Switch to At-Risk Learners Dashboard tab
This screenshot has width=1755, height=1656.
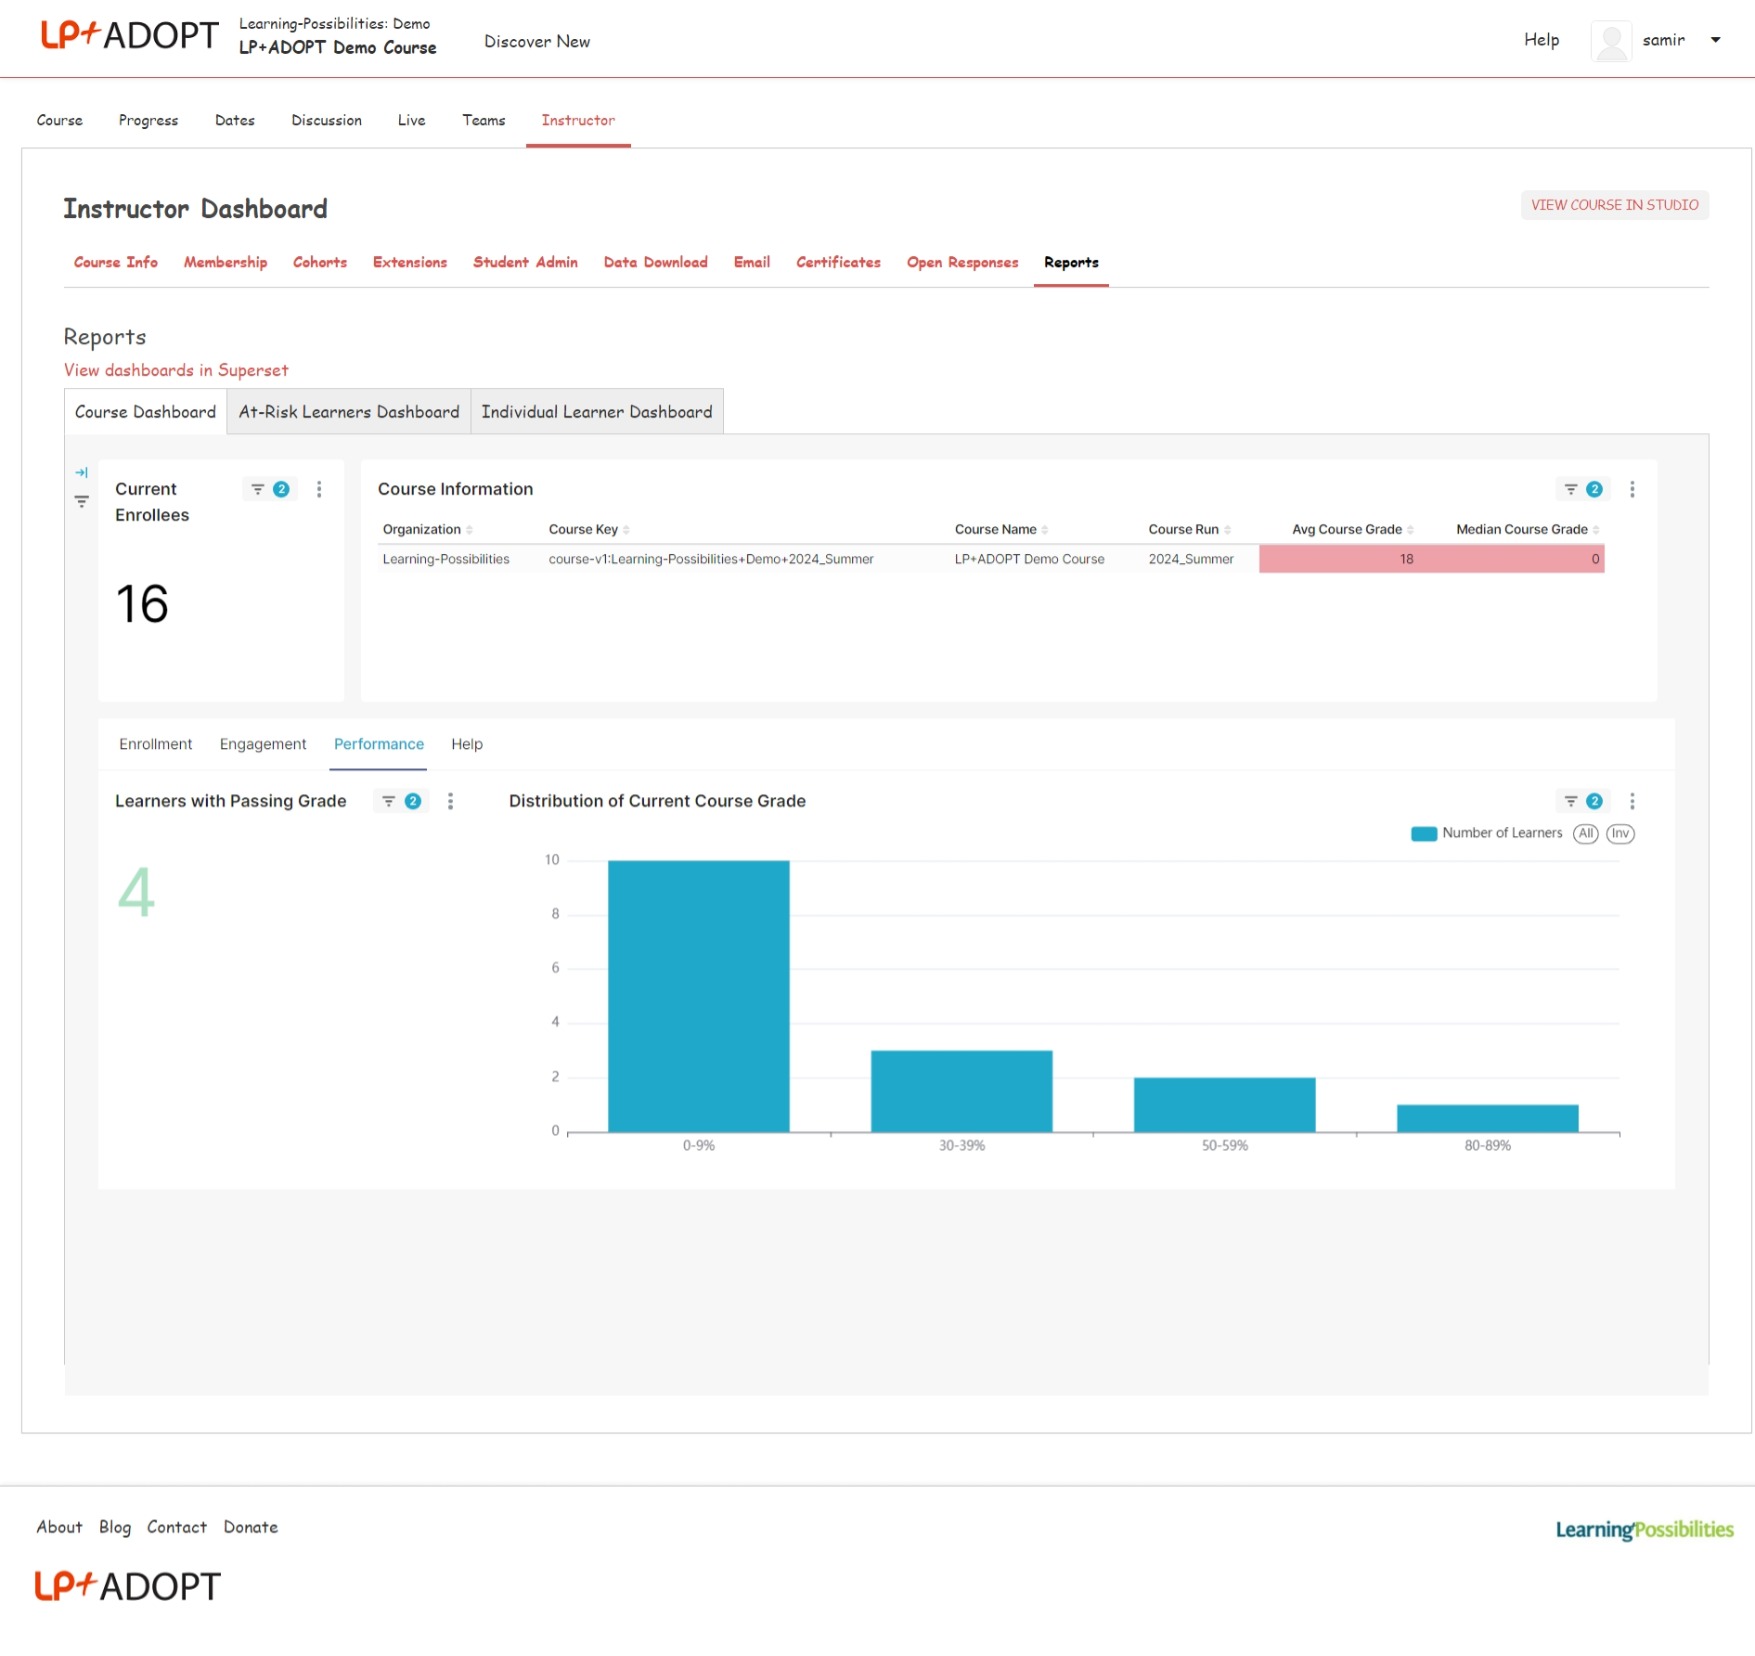click(x=349, y=412)
